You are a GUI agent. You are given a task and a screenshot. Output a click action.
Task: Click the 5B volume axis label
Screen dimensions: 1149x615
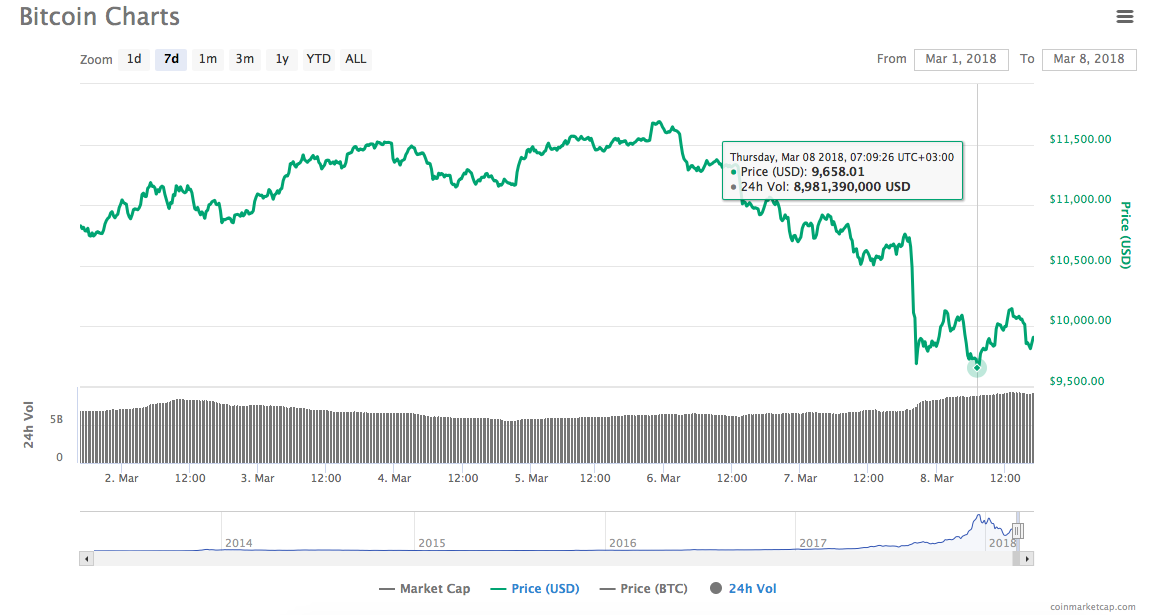click(56, 419)
